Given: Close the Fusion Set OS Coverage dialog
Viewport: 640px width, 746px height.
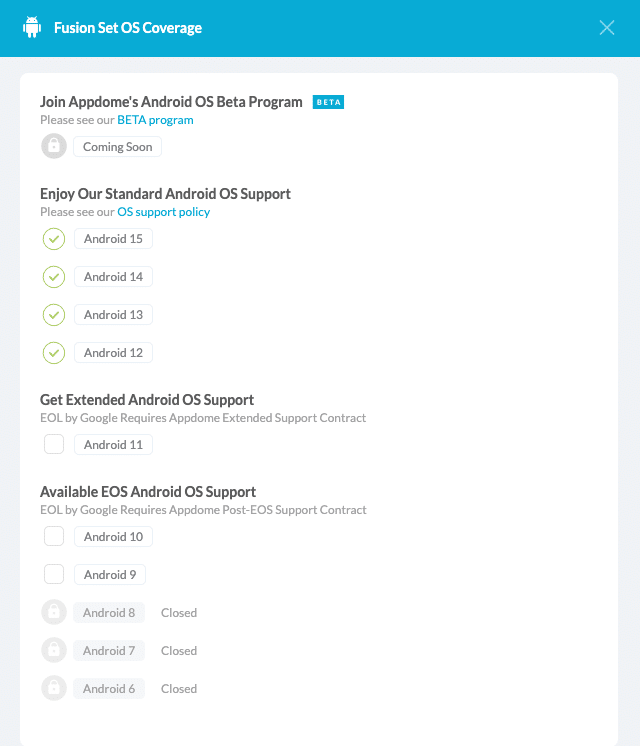Looking at the screenshot, I should click(x=607, y=28).
